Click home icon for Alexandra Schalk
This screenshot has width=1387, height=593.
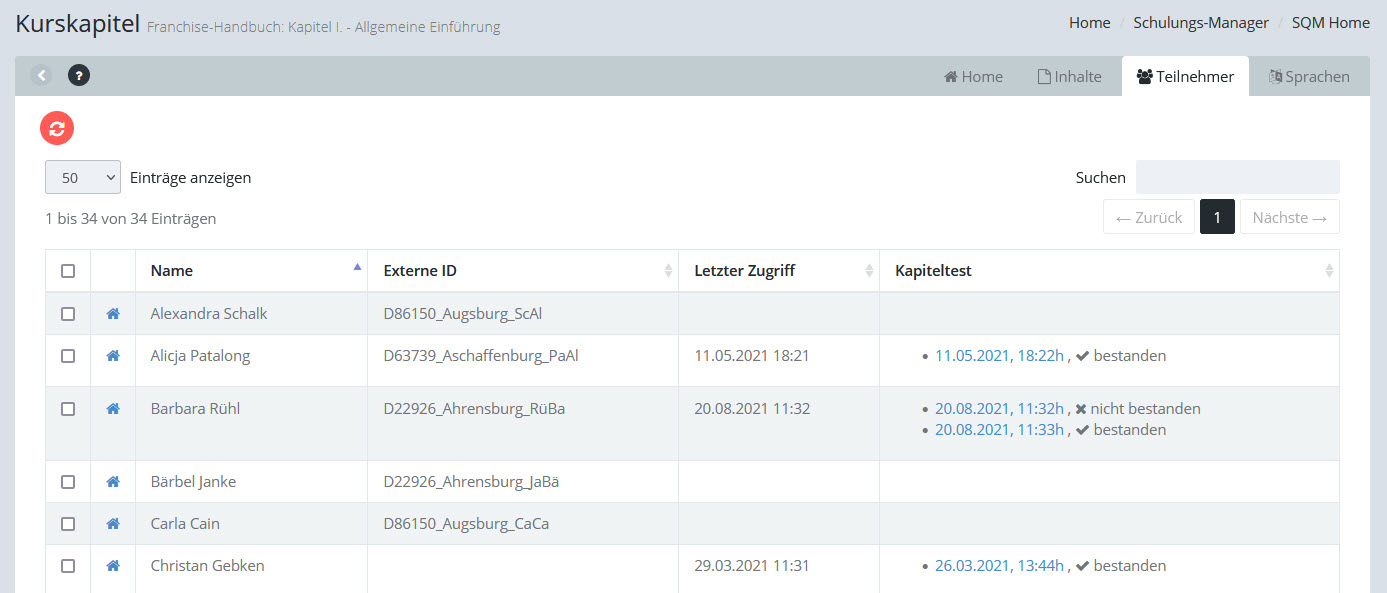pos(113,314)
